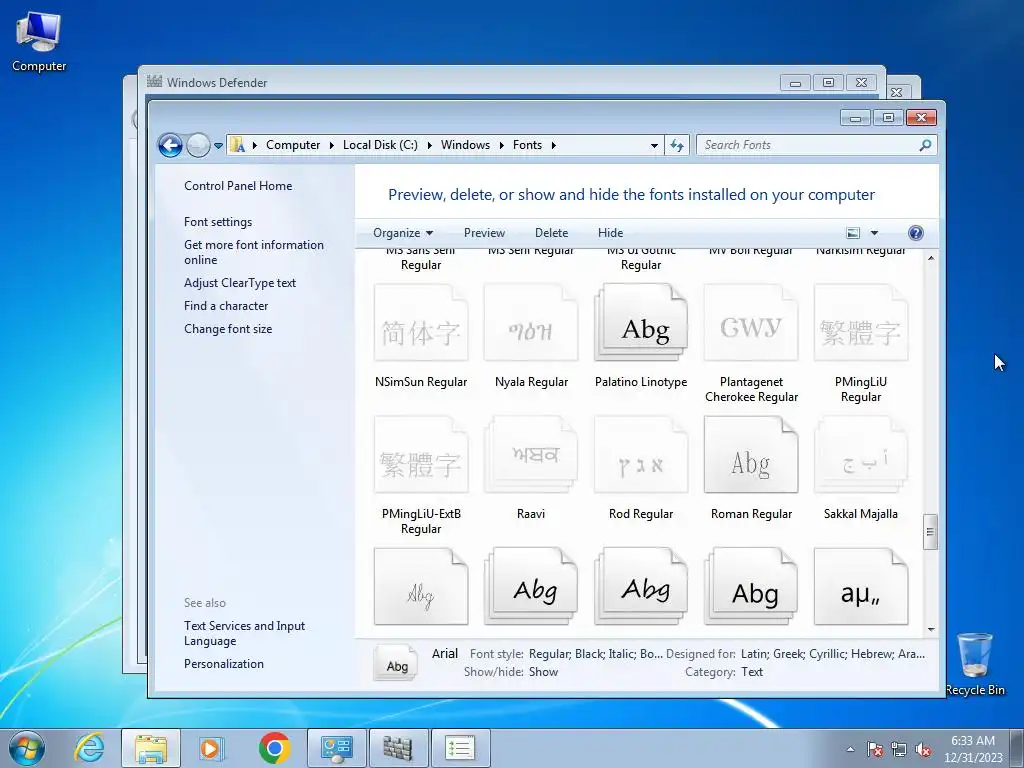The image size is (1024, 768).
Task: Open Personalization link
Action: [224, 664]
